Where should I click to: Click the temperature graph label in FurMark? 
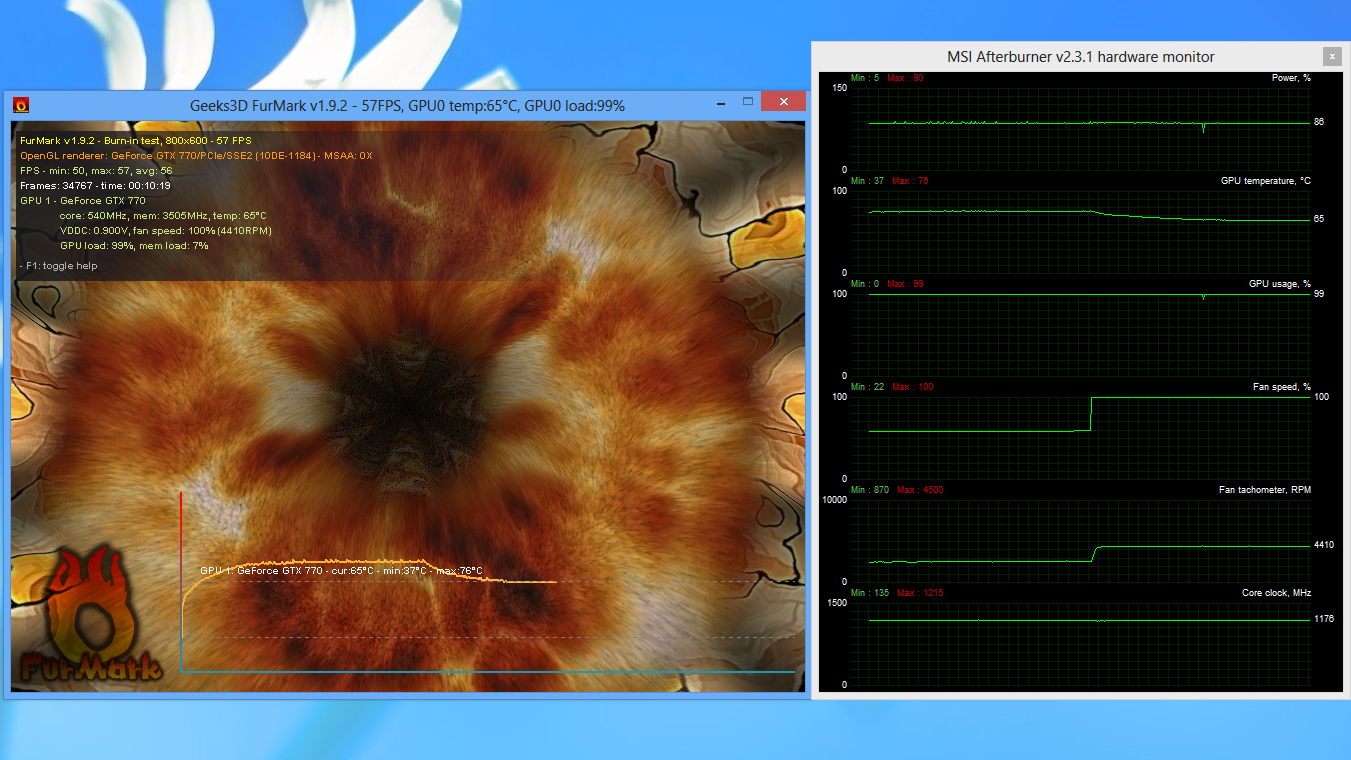point(341,571)
